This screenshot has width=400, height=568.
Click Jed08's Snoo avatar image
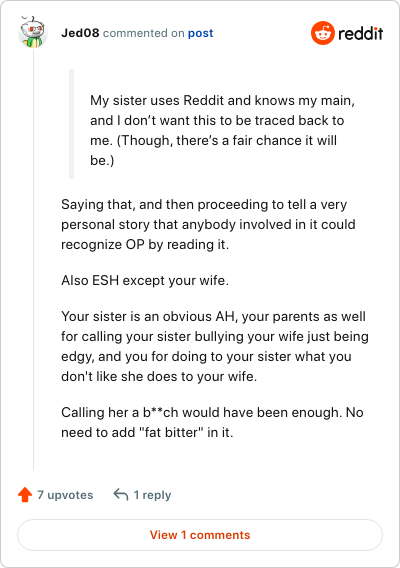tap(33, 32)
